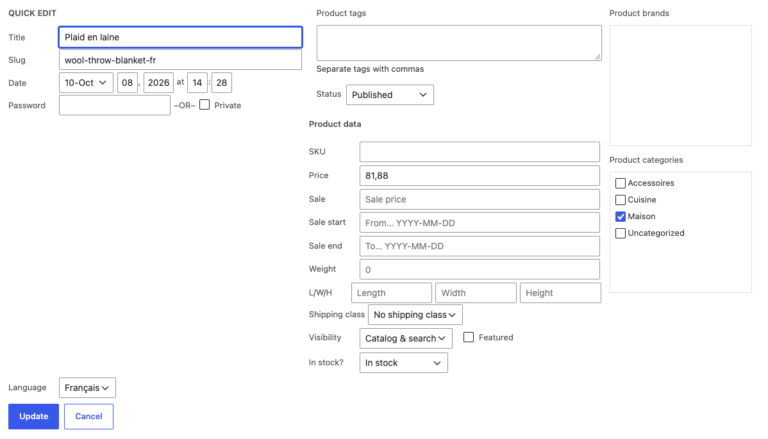
Task: Open the Language dropdown set to Français
Action: pyautogui.click(x=87, y=388)
